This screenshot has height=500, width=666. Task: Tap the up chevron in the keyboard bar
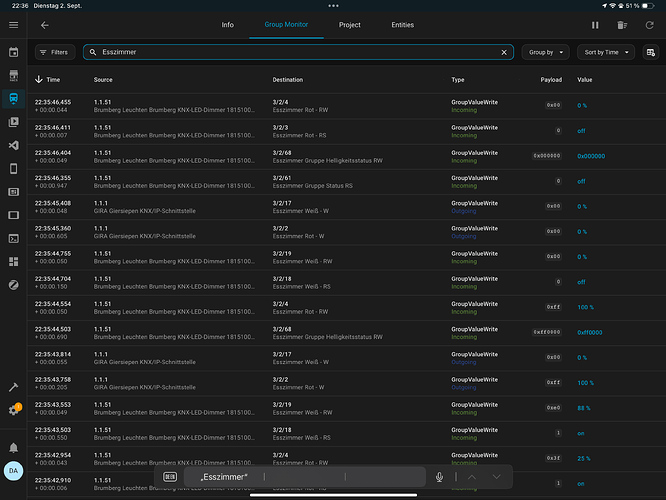[x=471, y=477]
